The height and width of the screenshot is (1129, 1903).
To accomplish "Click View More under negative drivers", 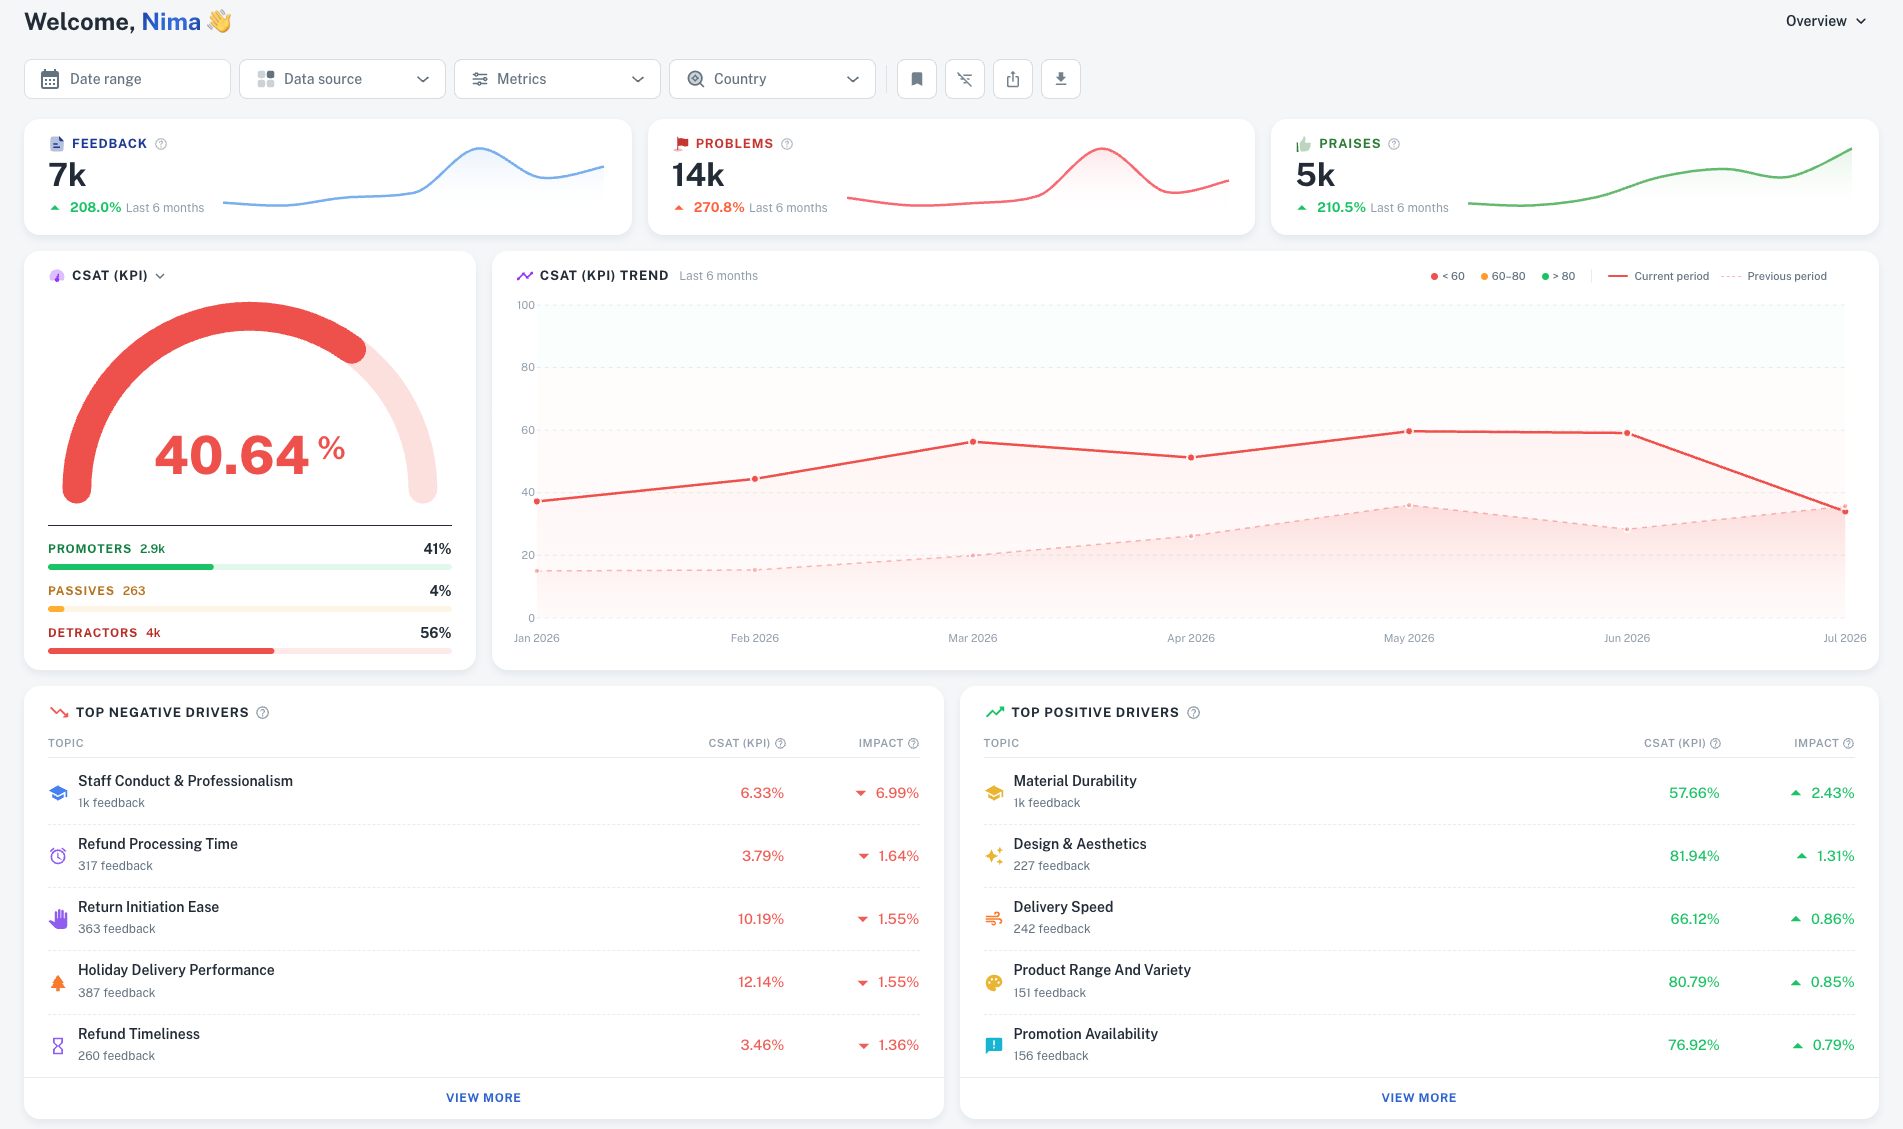I will [484, 1098].
